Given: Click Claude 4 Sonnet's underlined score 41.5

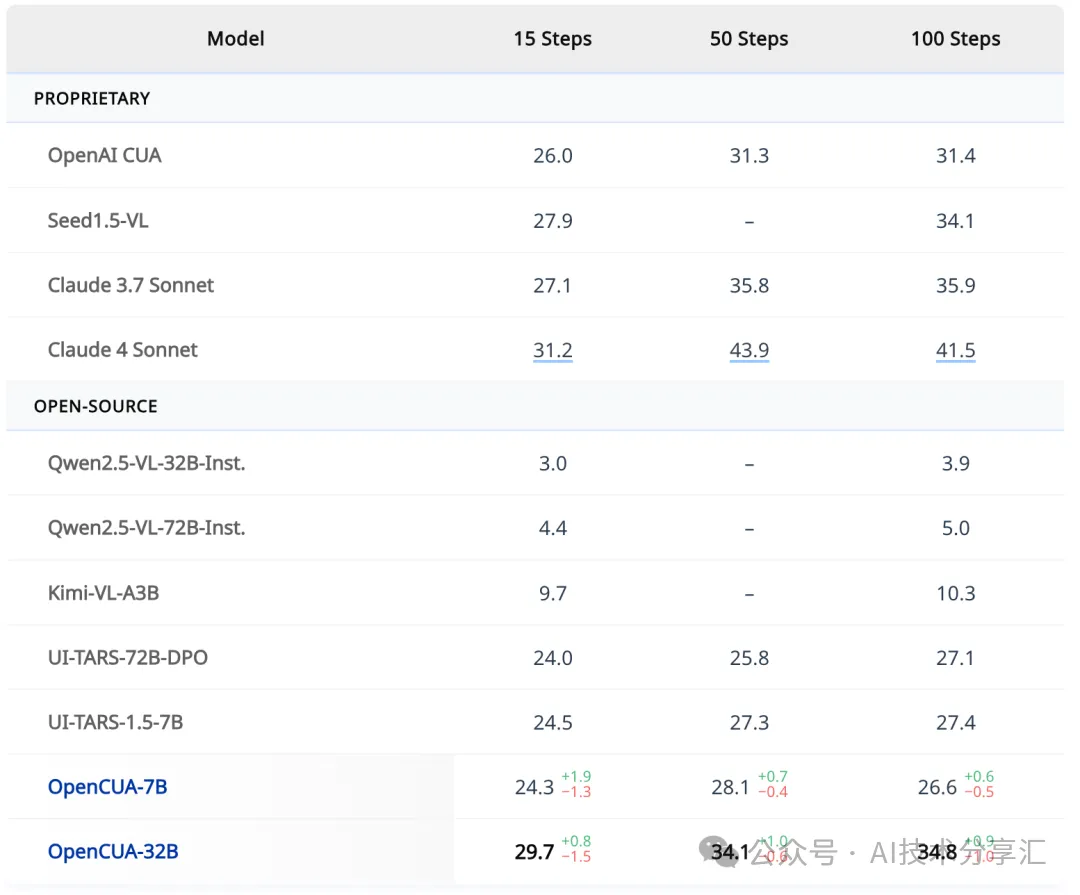Looking at the screenshot, I should point(955,351).
